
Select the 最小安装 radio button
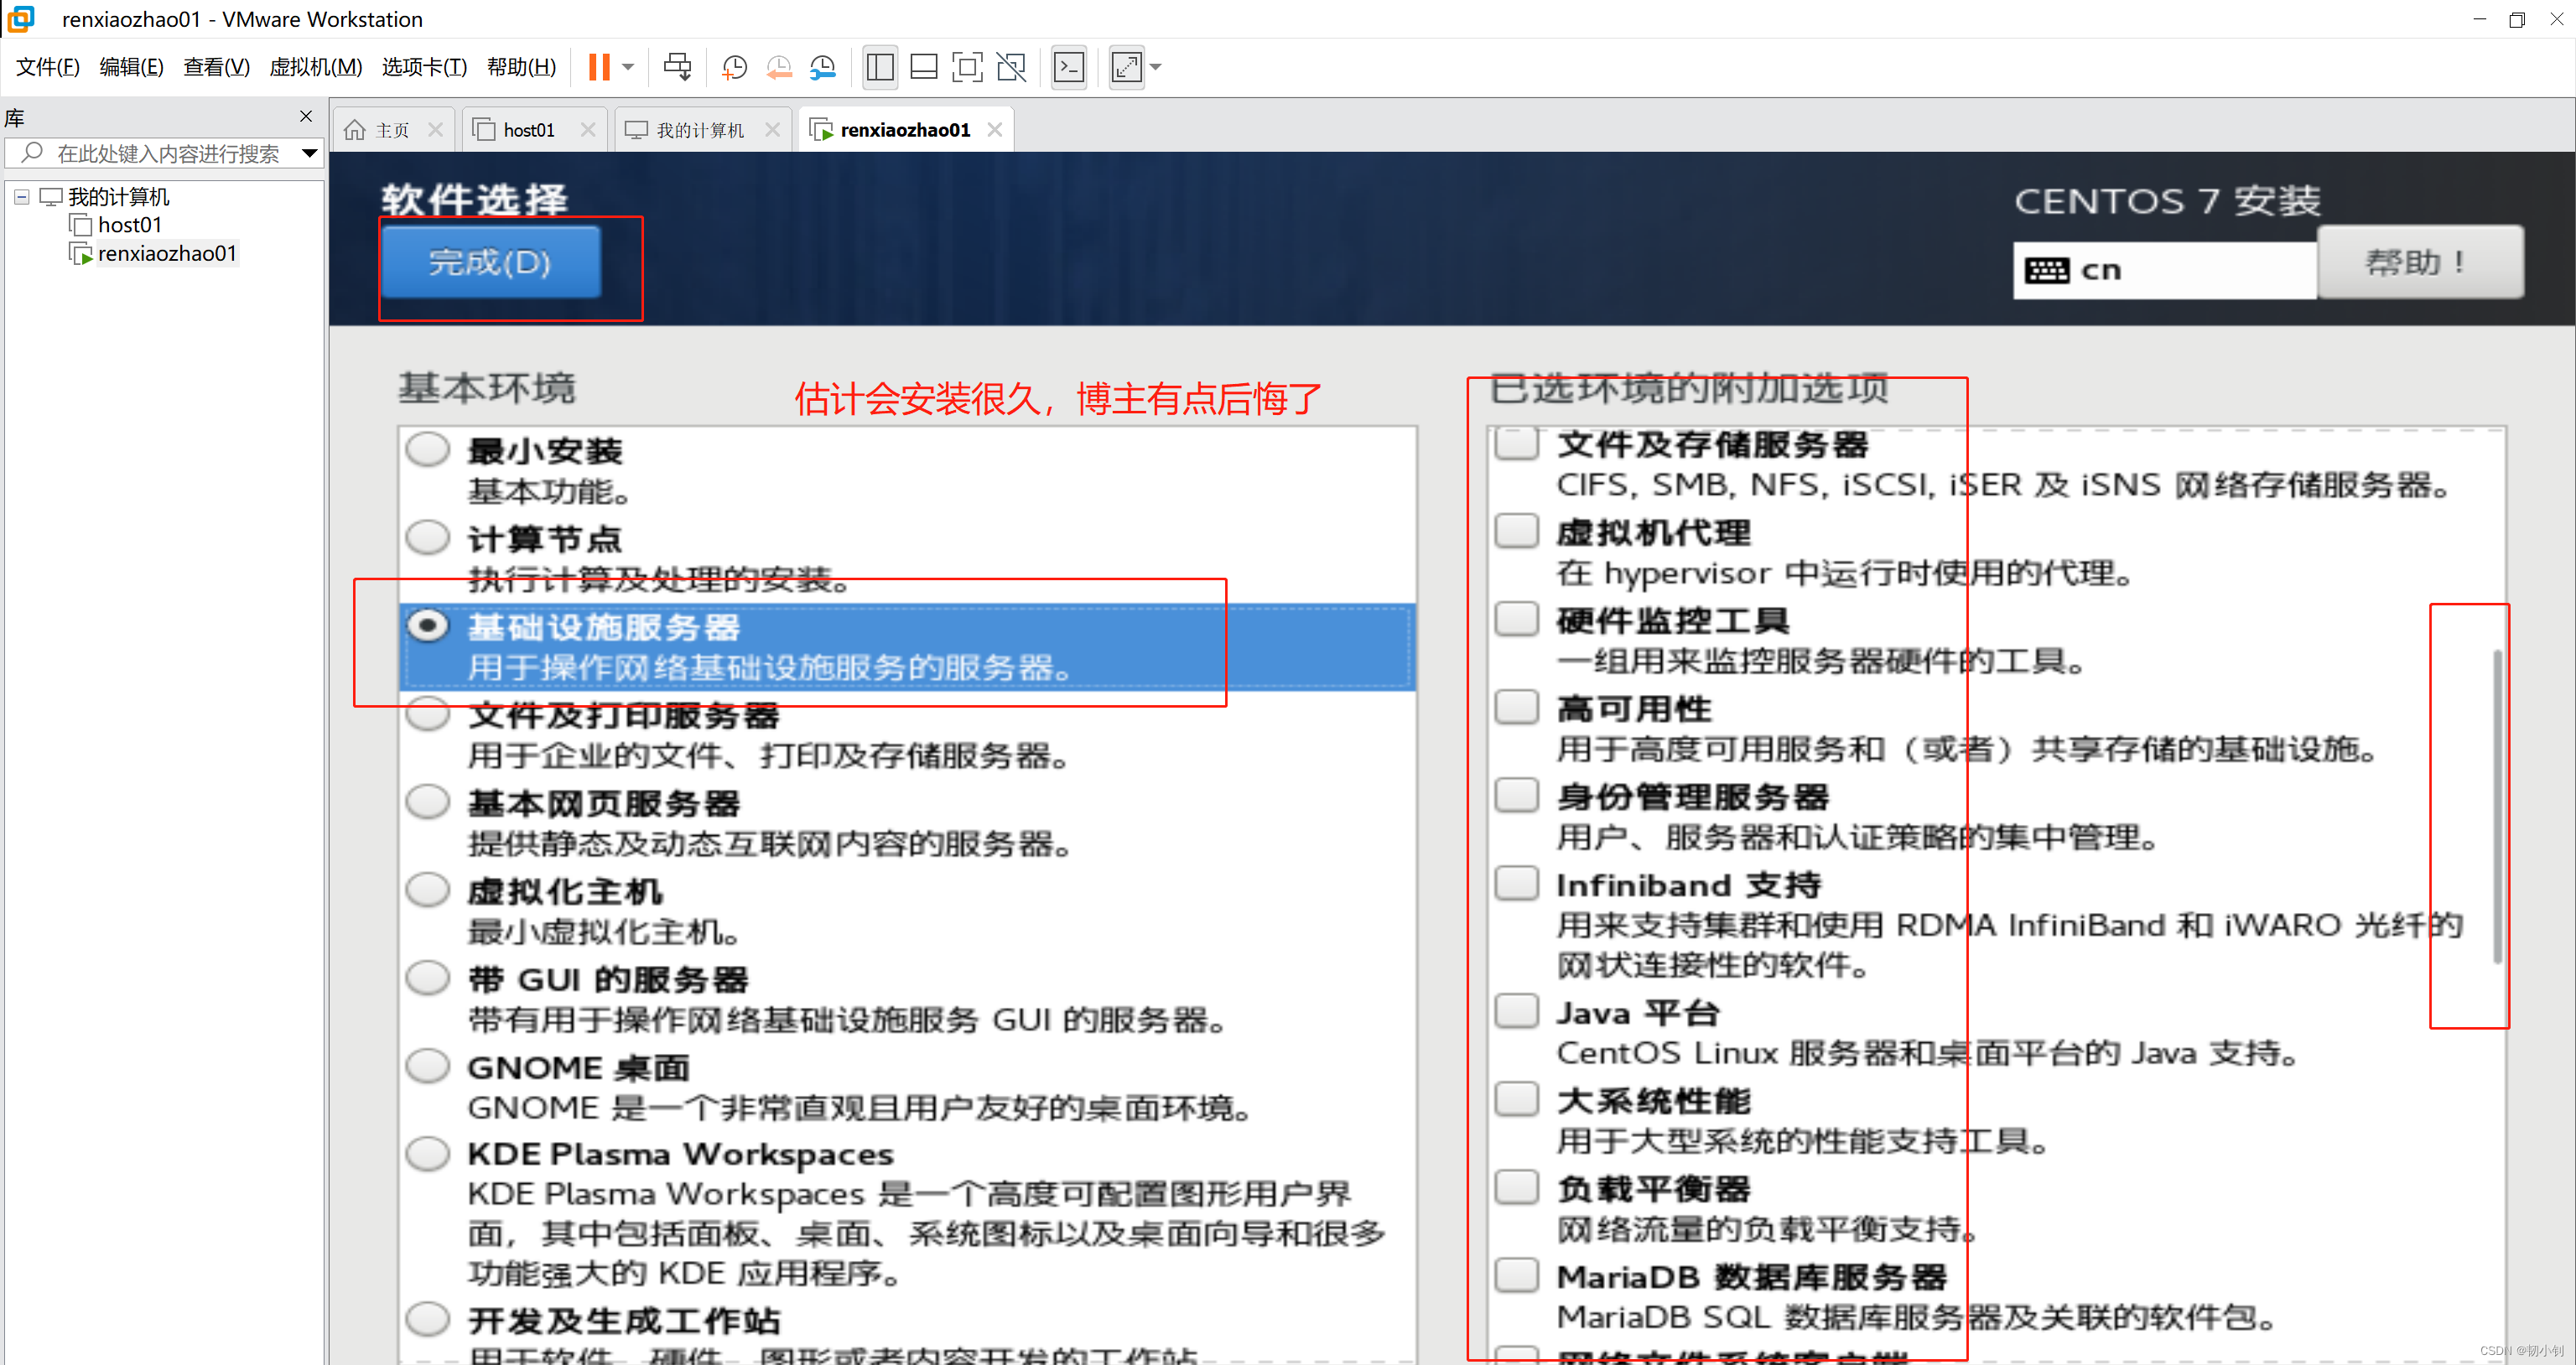coord(428,449)
